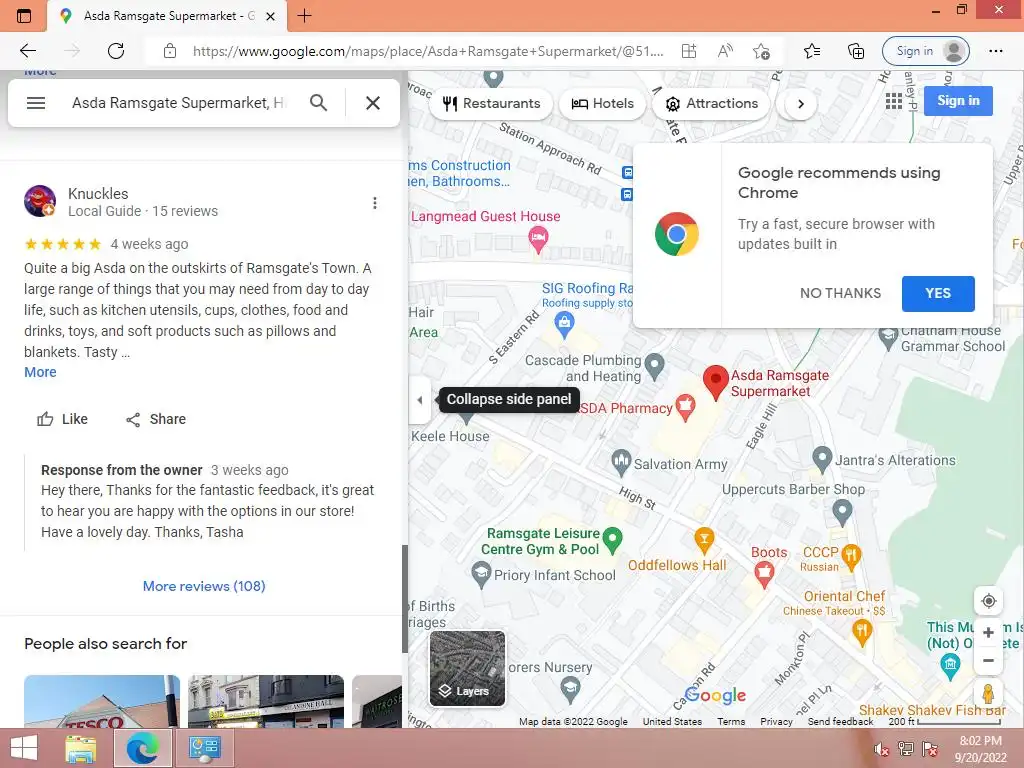Filter the map by Attractions

click(711, 104)
